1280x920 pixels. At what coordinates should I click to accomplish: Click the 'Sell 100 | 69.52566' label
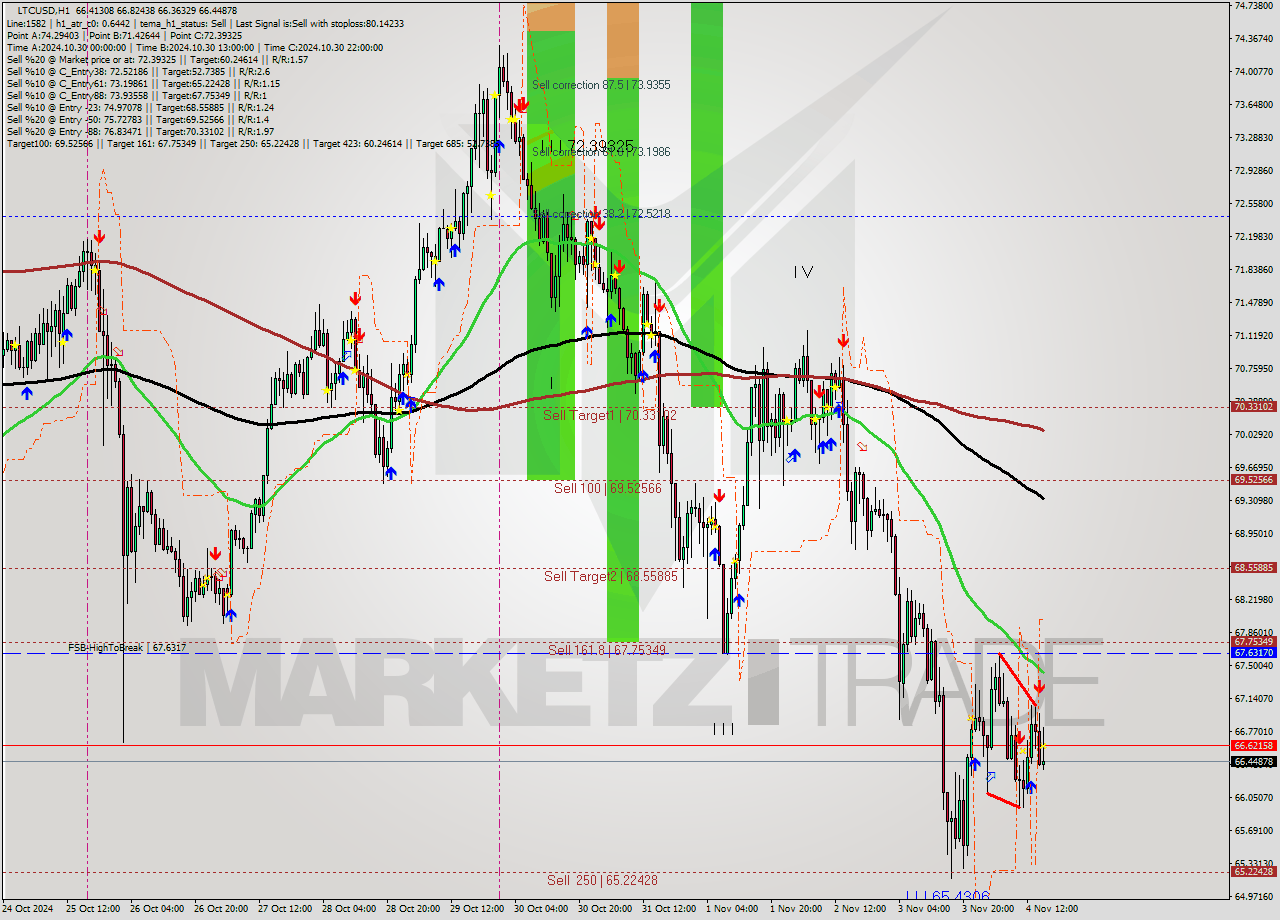point(608,488)
